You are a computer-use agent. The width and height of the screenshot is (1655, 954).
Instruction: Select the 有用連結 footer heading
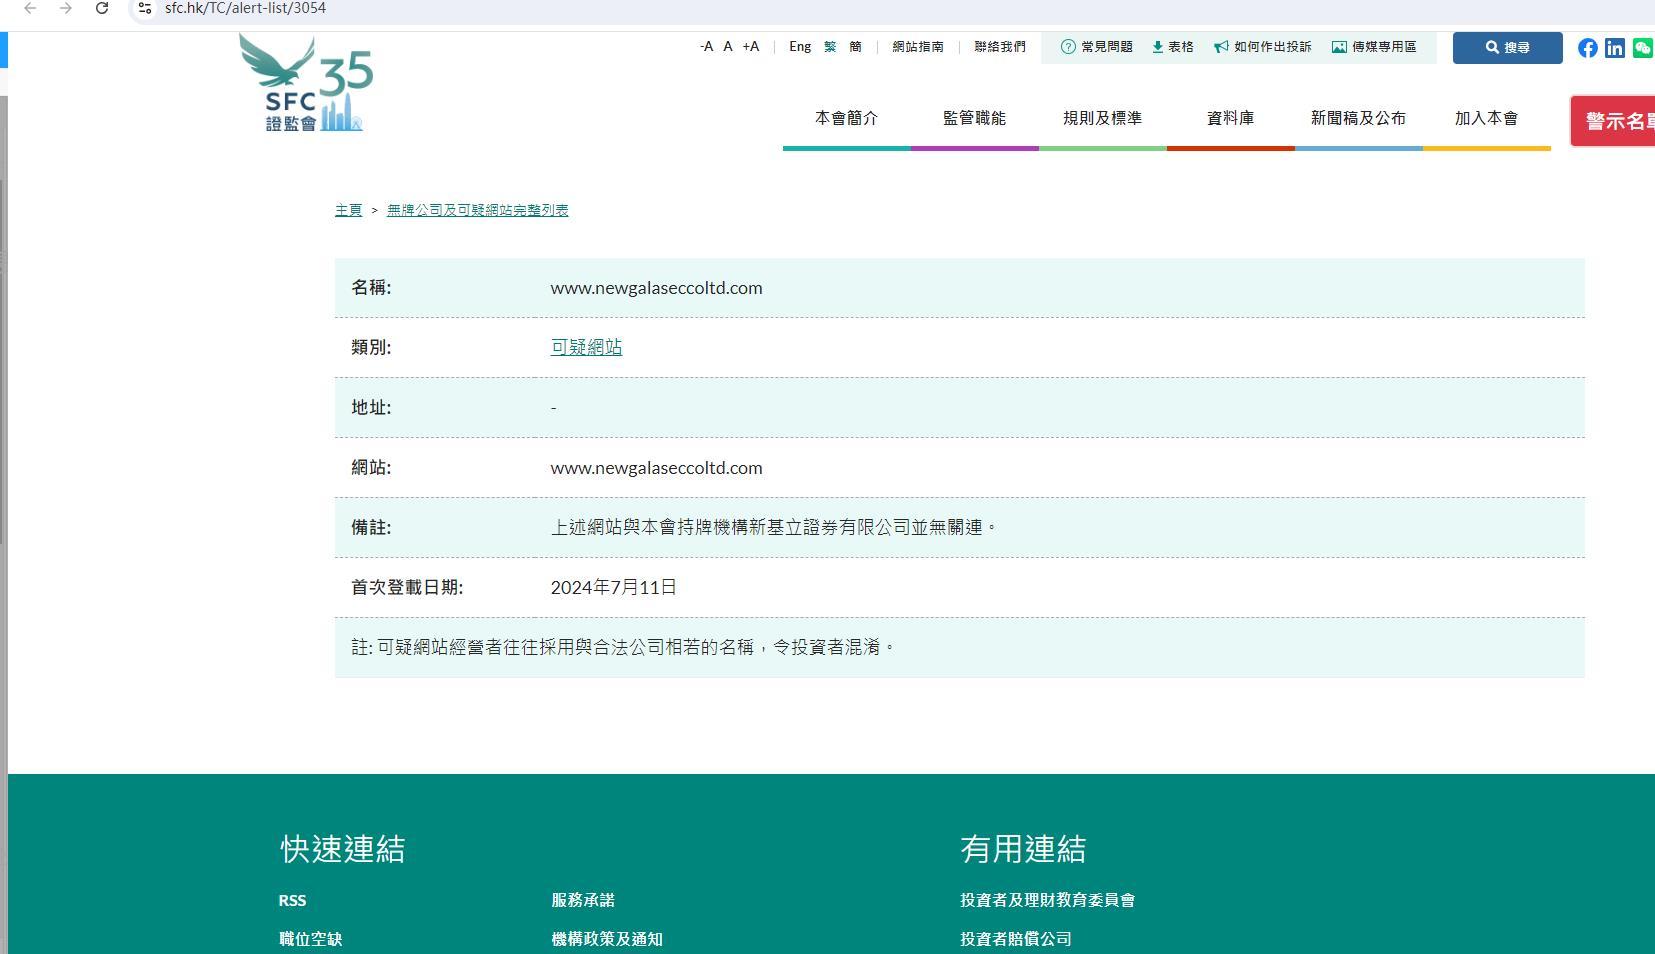click(x=1023, y=849)
